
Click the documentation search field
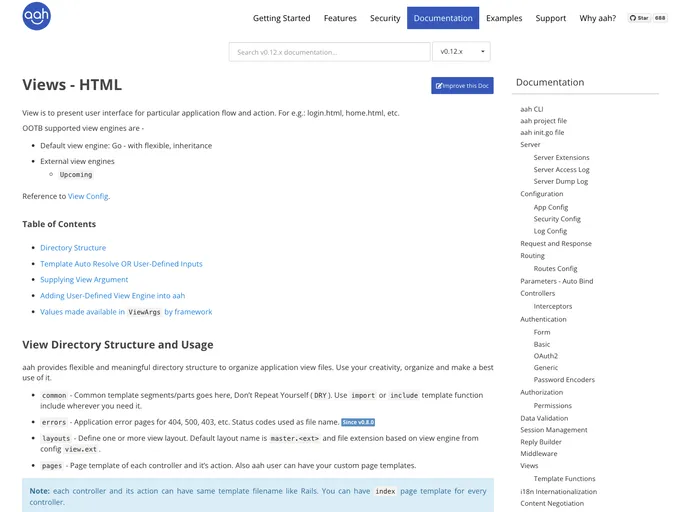tap(329, 52)
